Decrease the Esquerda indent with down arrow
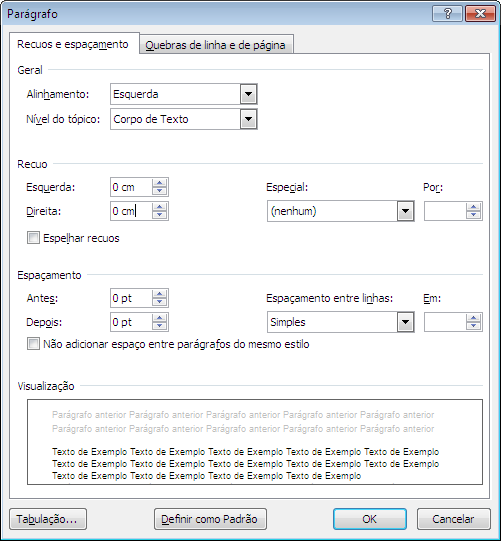501x541 pixels. pos(159,191)
